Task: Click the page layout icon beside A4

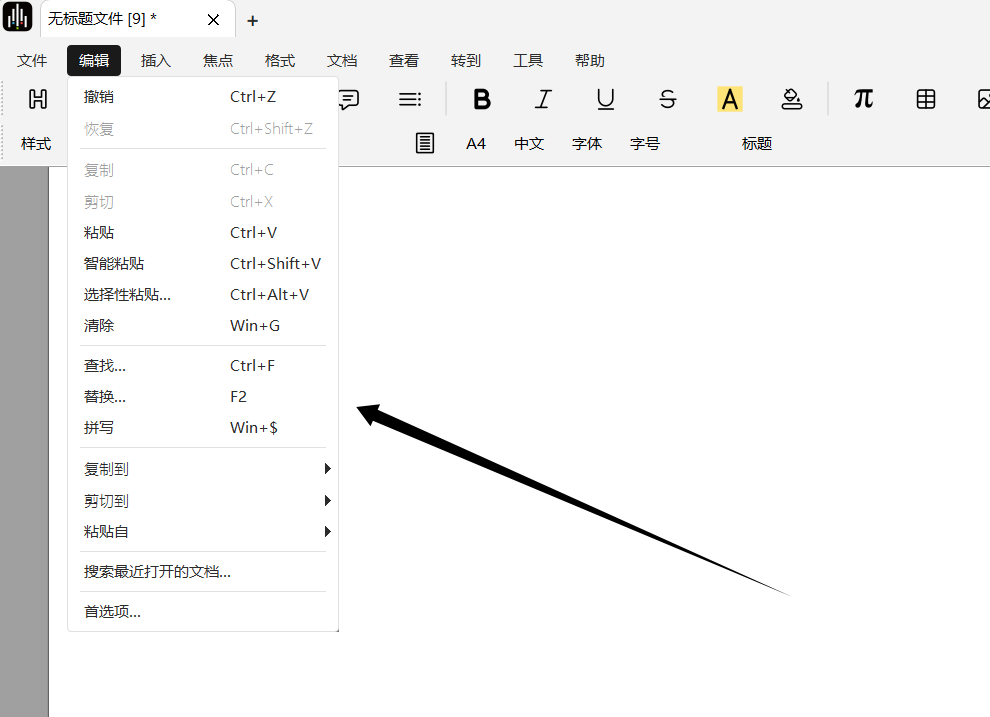Action: point(425,143)
